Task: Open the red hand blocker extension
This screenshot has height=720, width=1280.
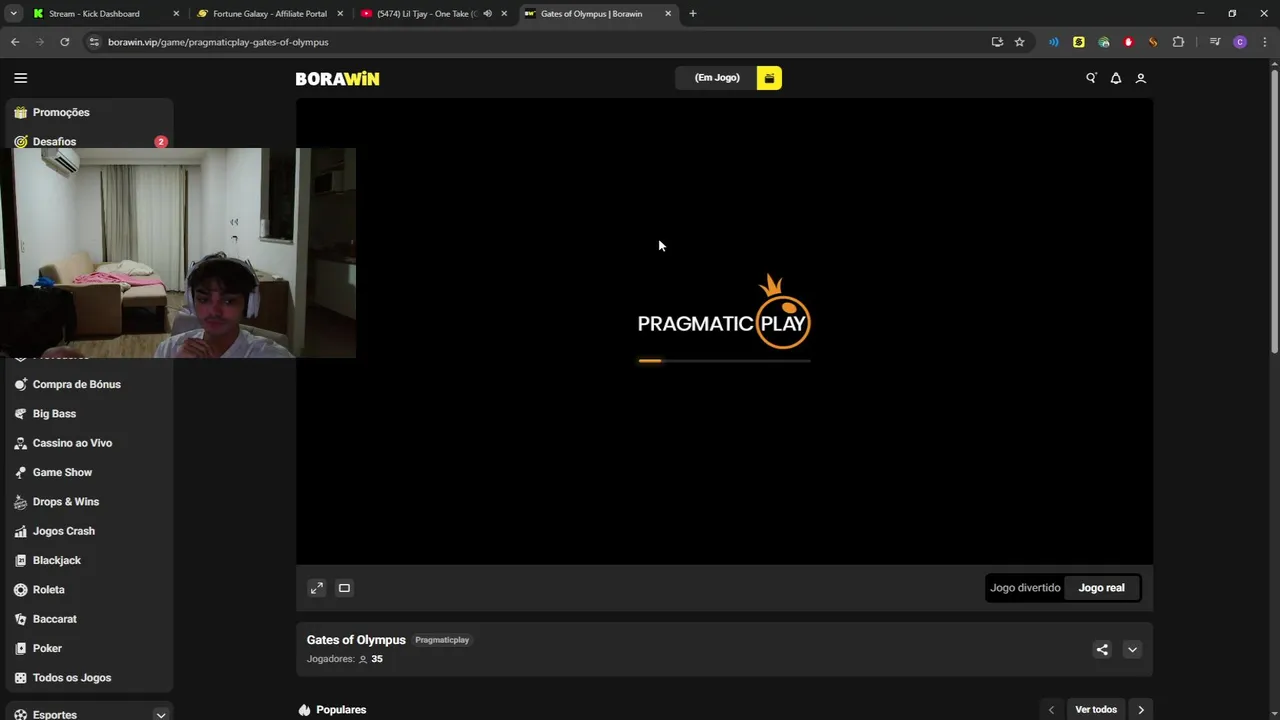Action: point(1128,42)
